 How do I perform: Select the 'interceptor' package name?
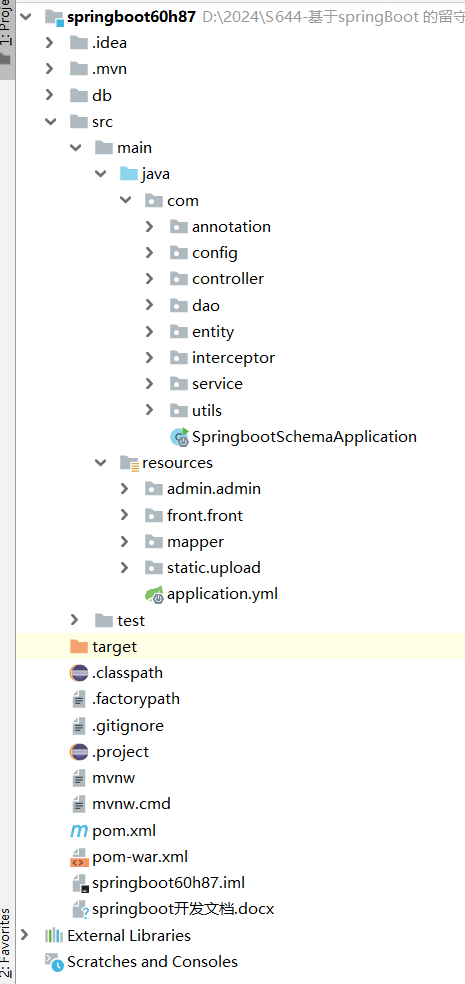pyautogui.click(x=233, y=358)
